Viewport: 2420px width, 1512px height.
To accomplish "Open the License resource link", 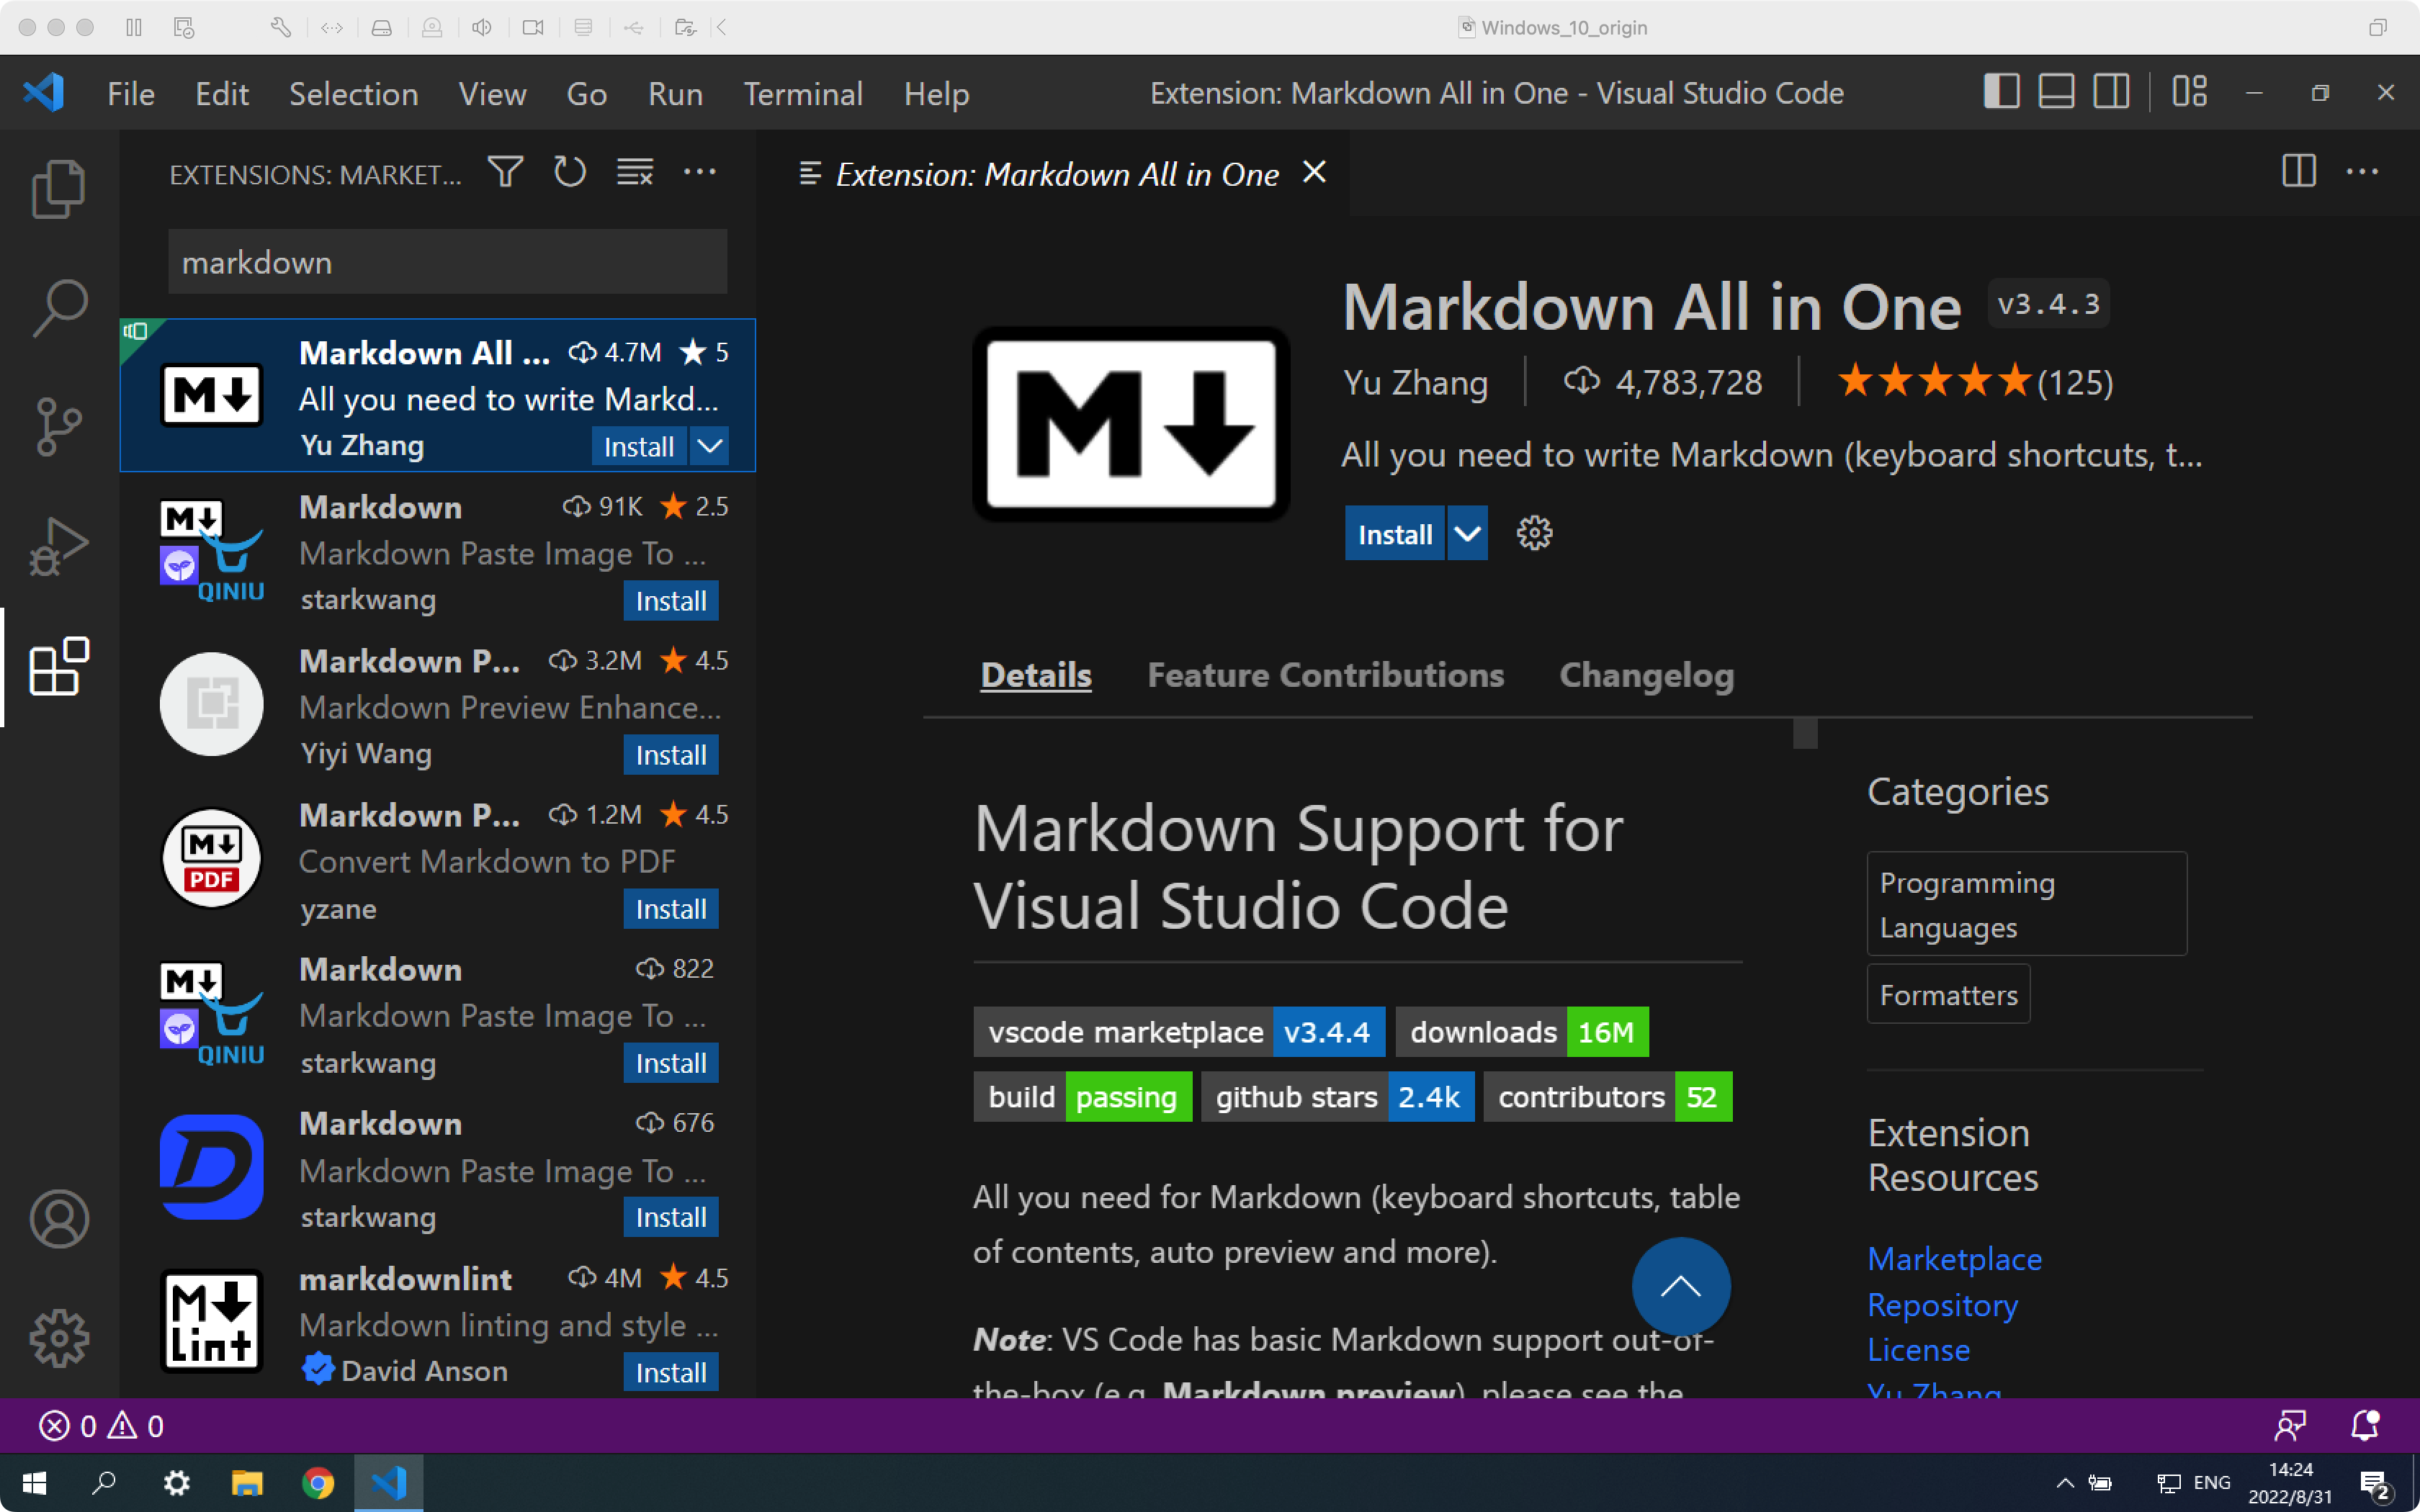I will pos(1919,1349).
